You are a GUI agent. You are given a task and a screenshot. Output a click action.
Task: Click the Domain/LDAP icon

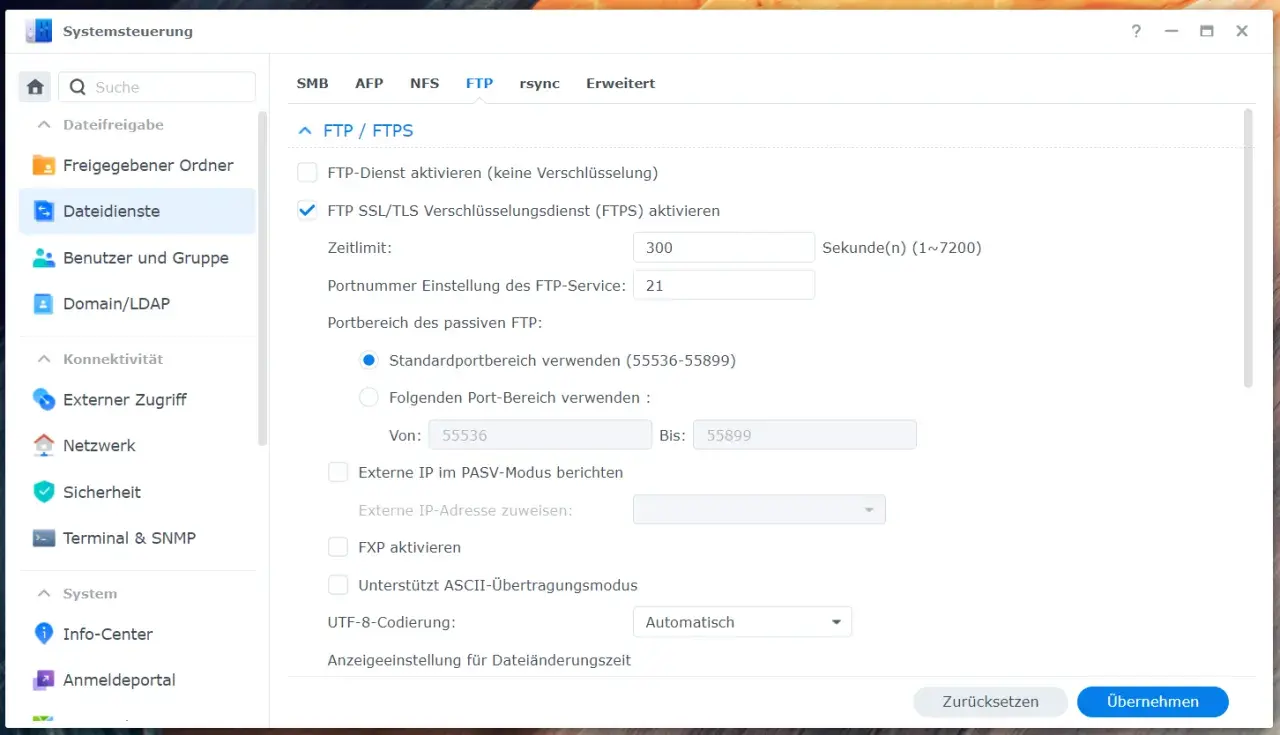point(43,304)
